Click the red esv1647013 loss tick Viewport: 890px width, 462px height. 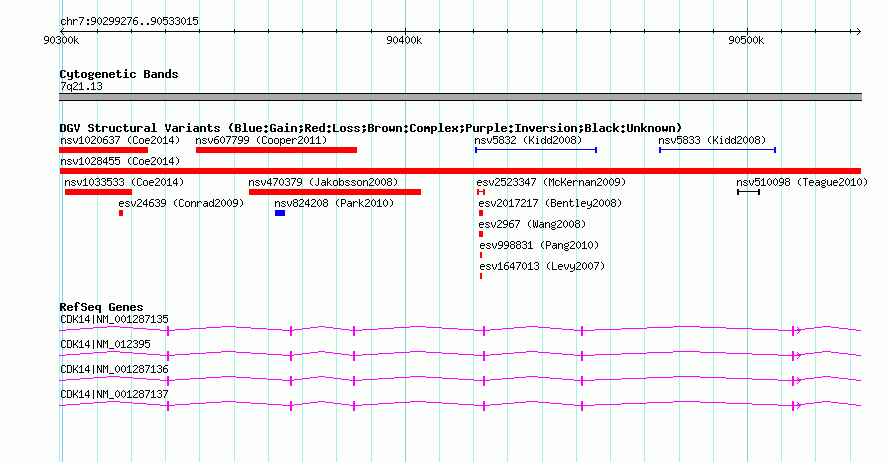pyautogui.click(x=481, y=276)
